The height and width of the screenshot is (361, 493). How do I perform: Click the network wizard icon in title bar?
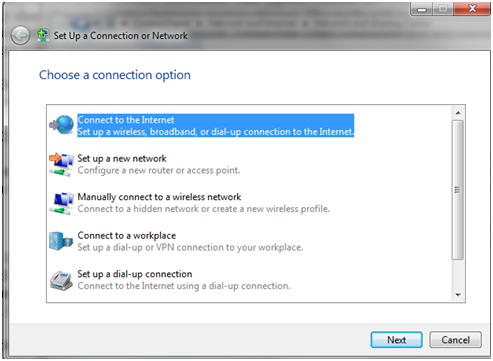pyautogui.click(x=43, y=35)
